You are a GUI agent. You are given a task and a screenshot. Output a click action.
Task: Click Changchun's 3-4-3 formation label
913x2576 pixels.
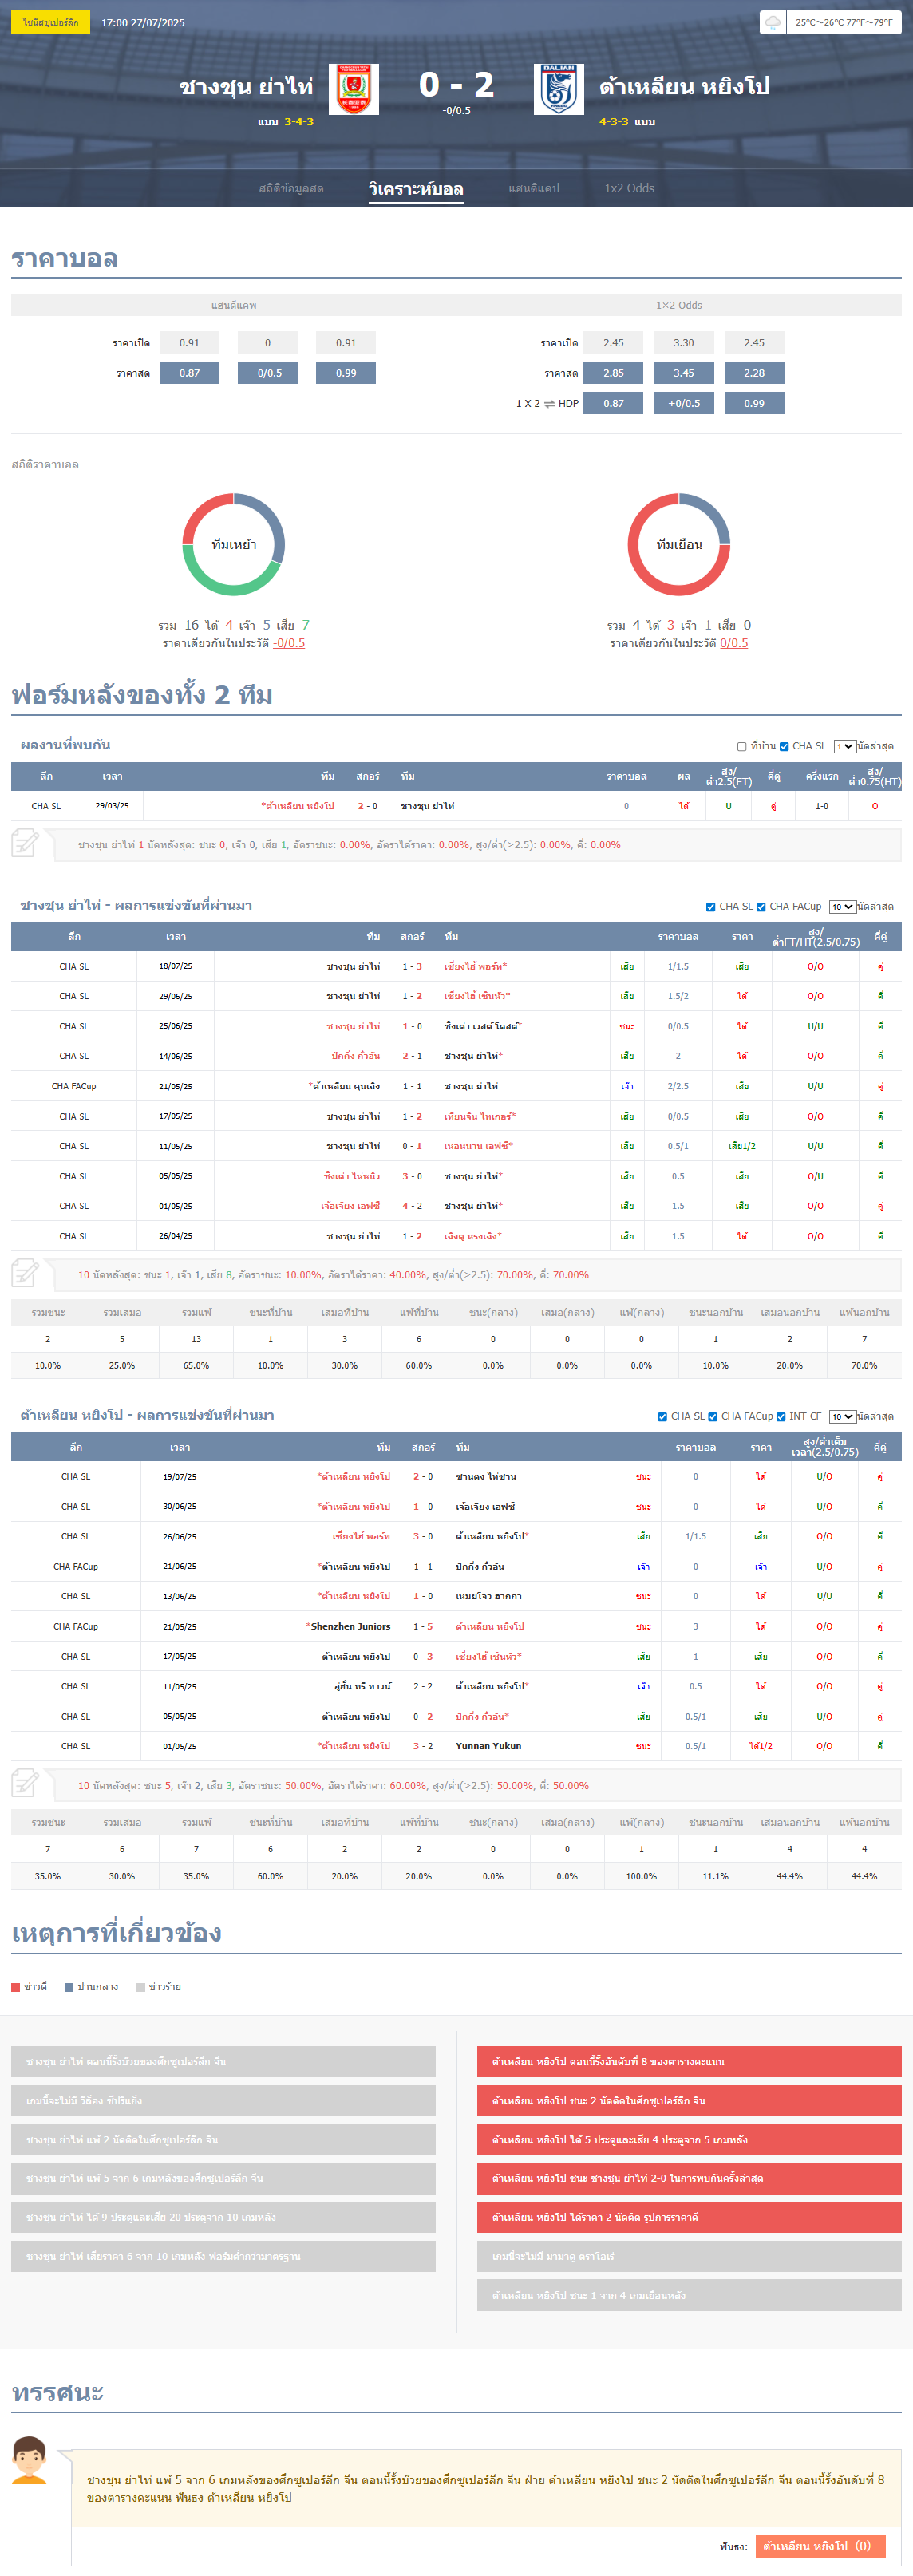tap(299, 122)
